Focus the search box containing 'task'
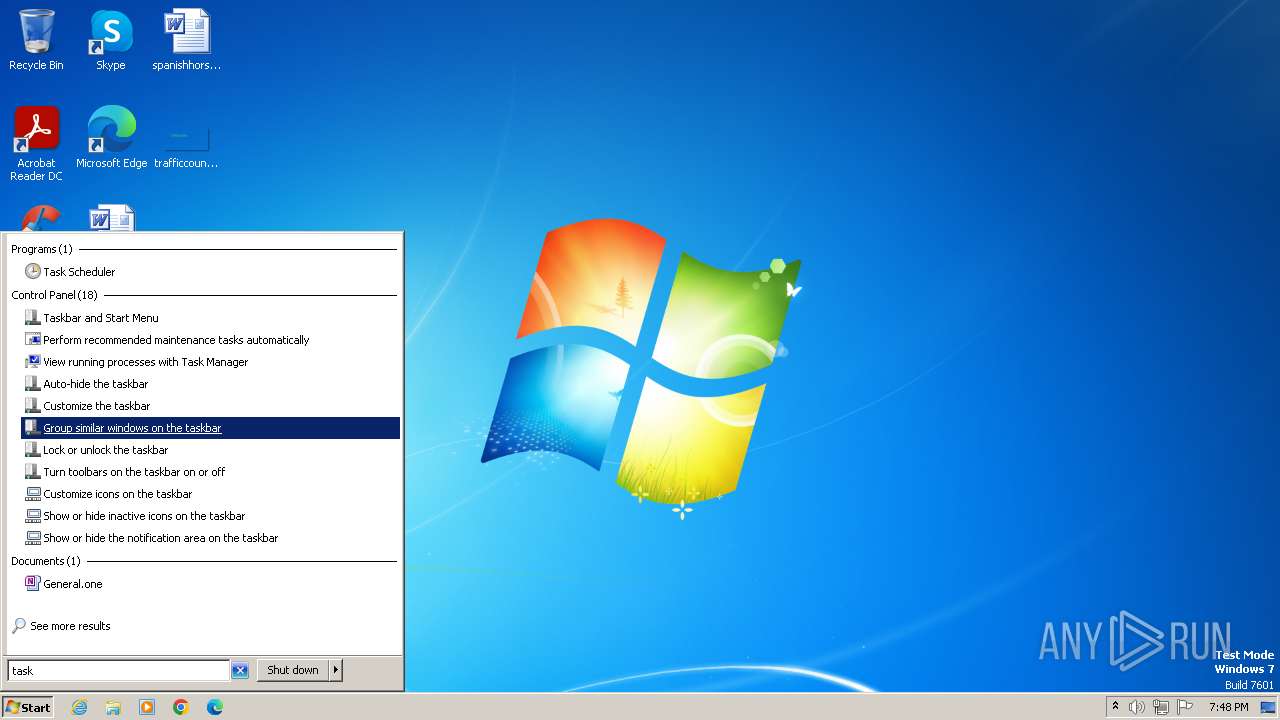Viewport: 1280px width, 720px height. tap(119, 670)
